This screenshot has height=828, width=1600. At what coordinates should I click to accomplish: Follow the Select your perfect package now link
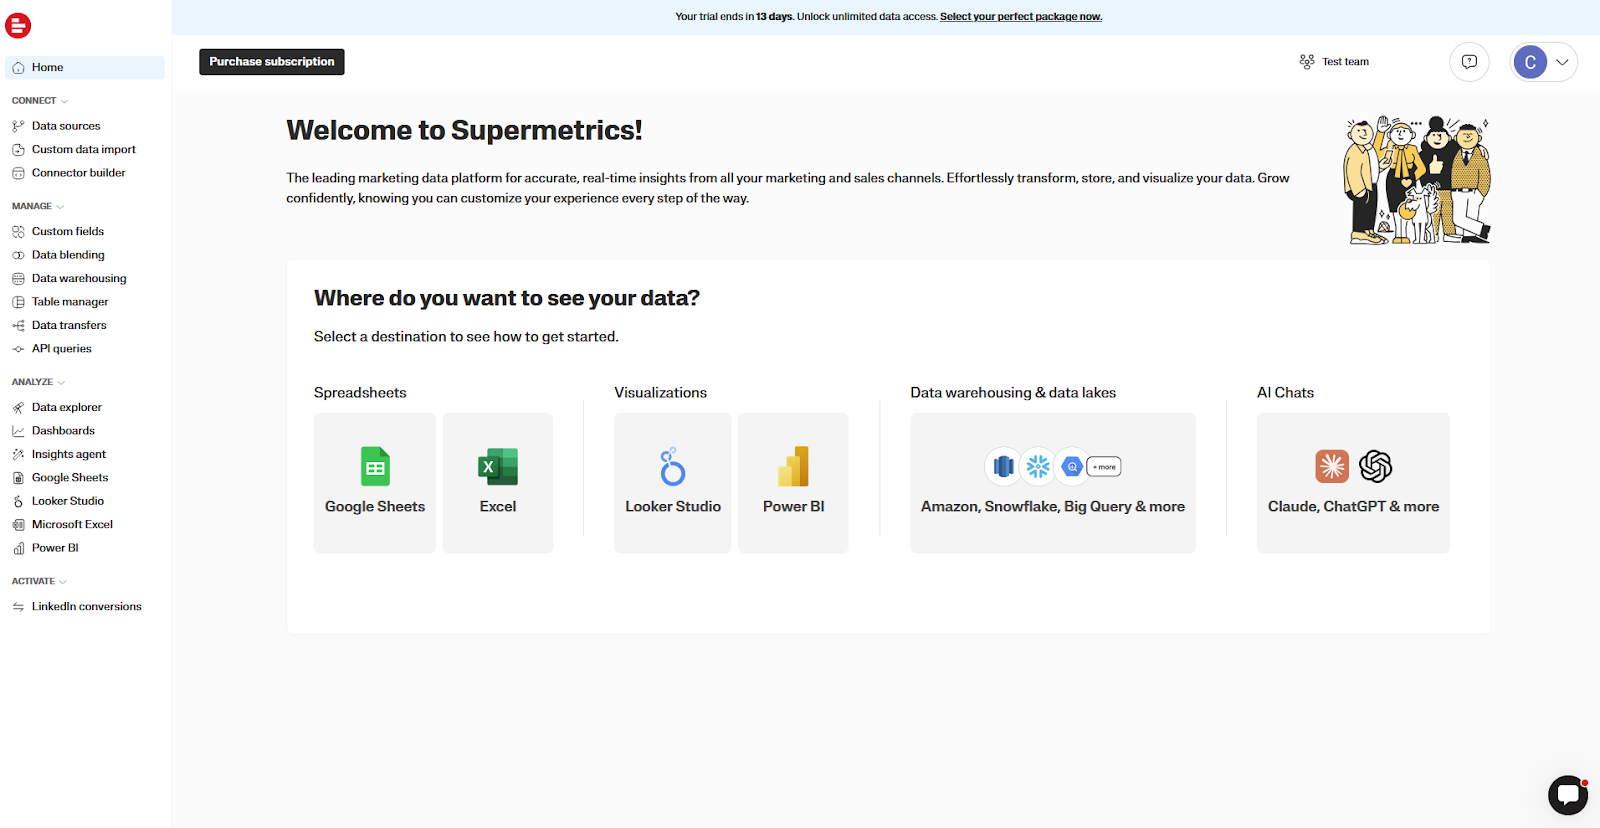pyautogui.click(x=1021, y=17)
